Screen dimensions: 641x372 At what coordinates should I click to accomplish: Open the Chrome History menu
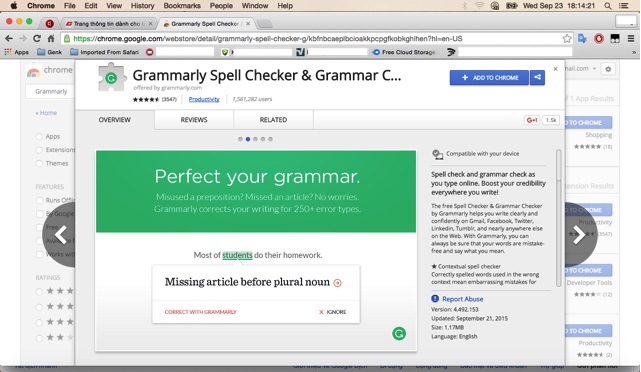point(142,6)
